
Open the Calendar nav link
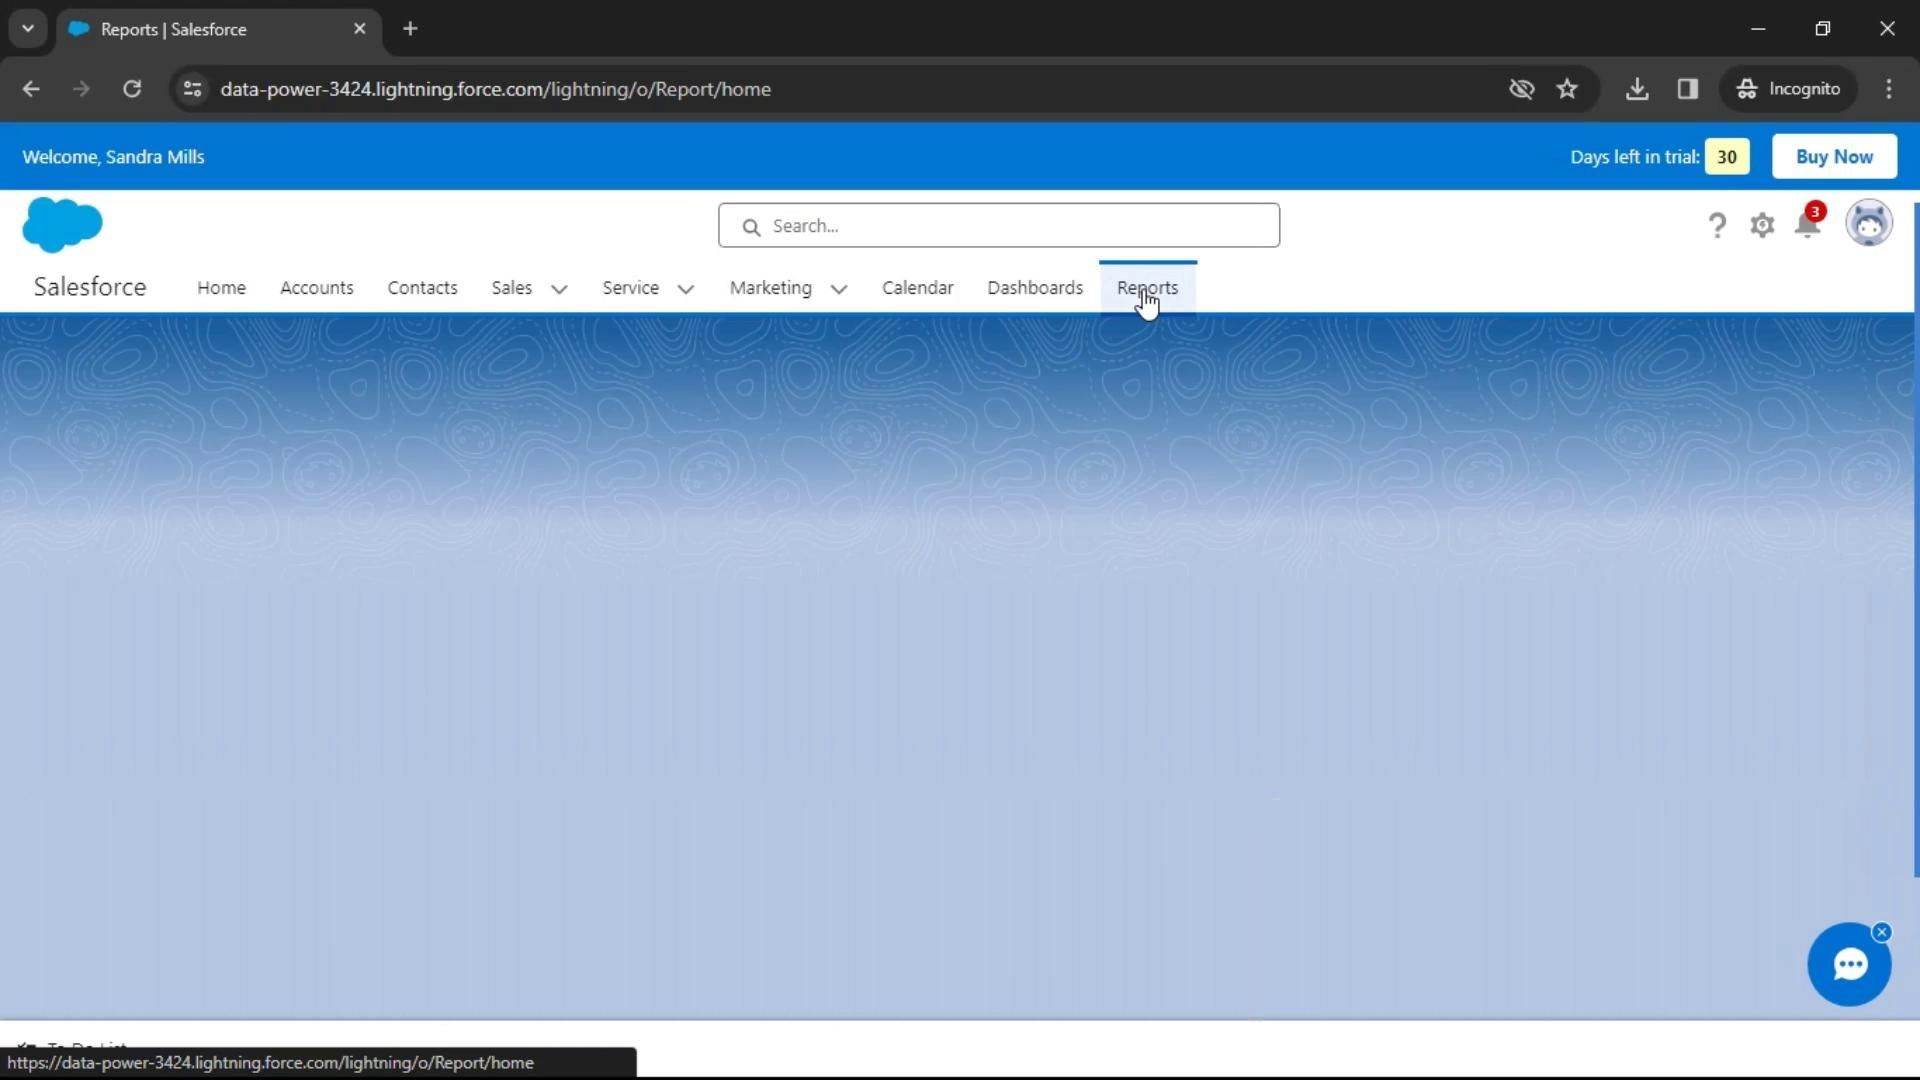point(917,288)
